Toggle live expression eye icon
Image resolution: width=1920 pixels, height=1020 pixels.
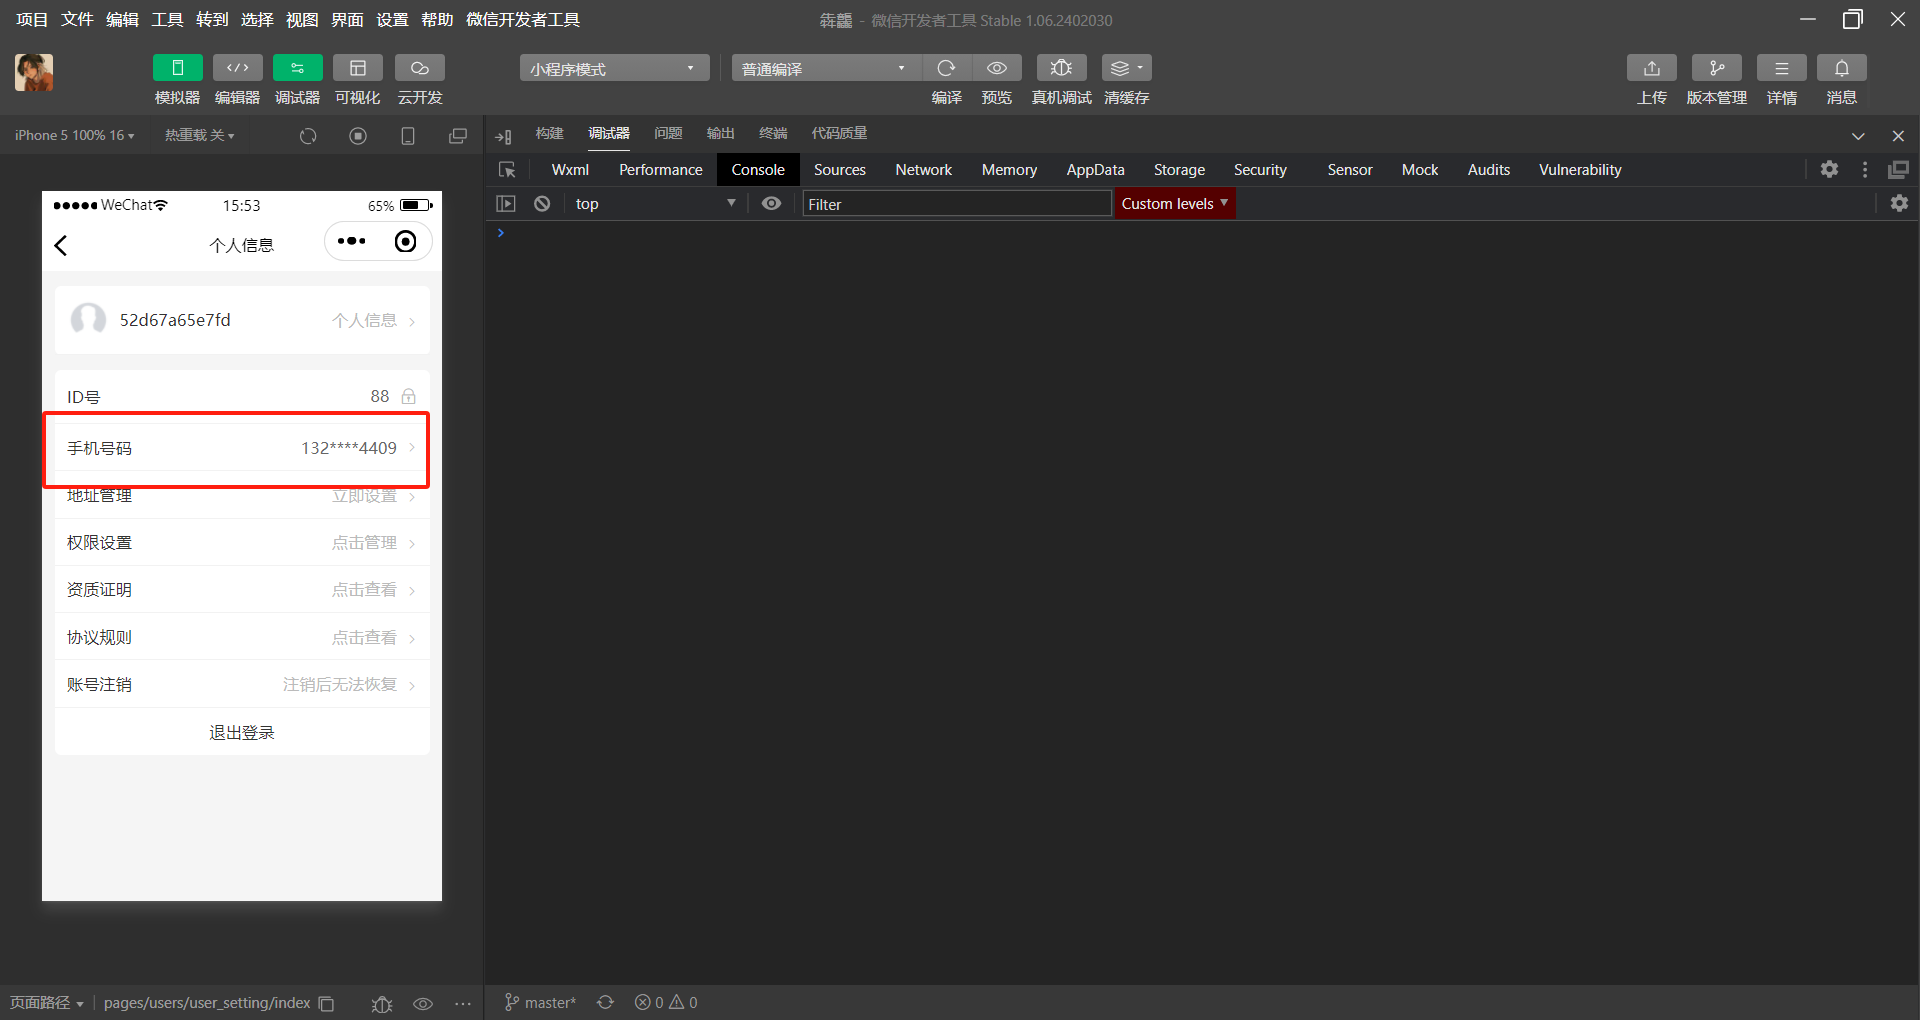[771, 203]
